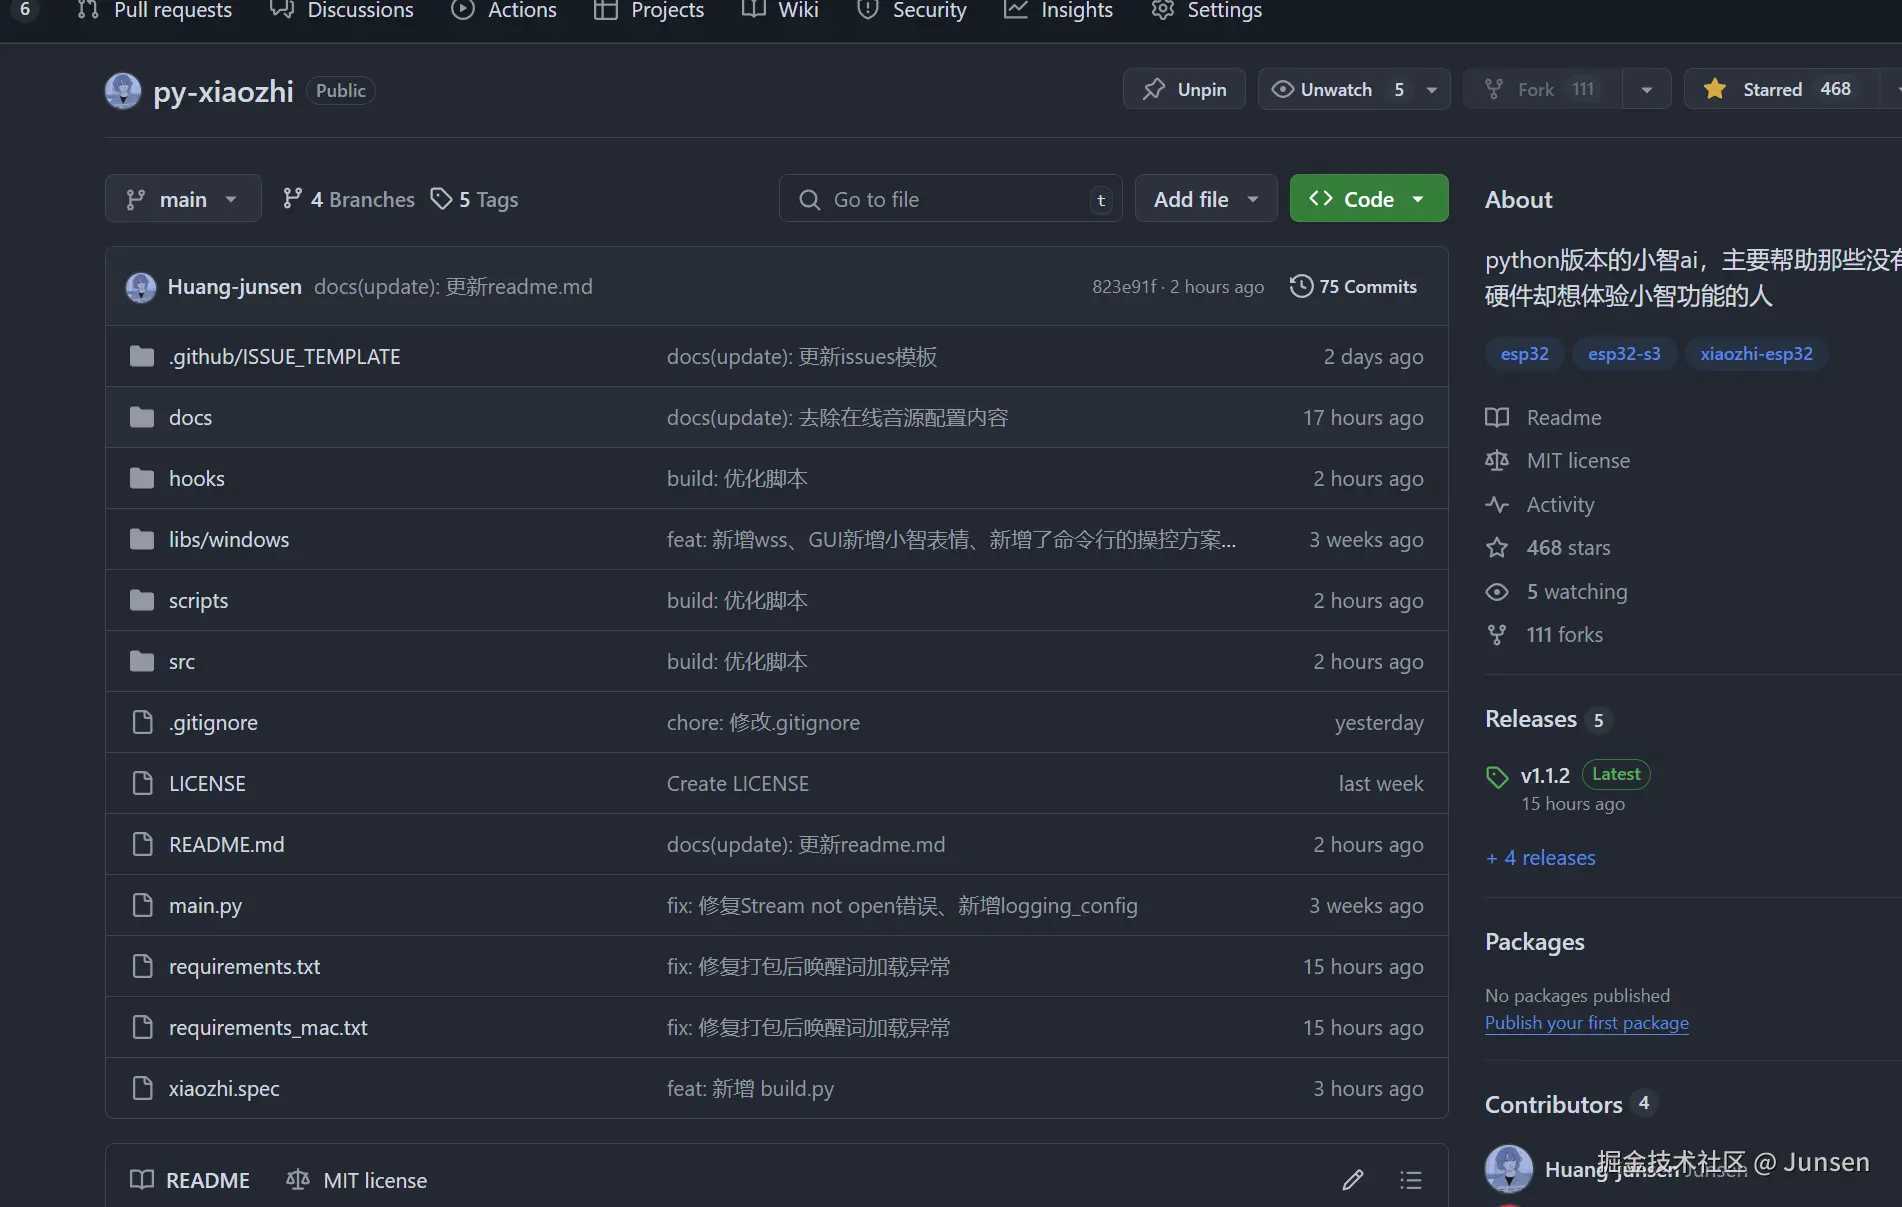This screenshot has height=1207, width=1902.
Task: Expand the Code button dropdown arrow
Action: [1418, 198]
